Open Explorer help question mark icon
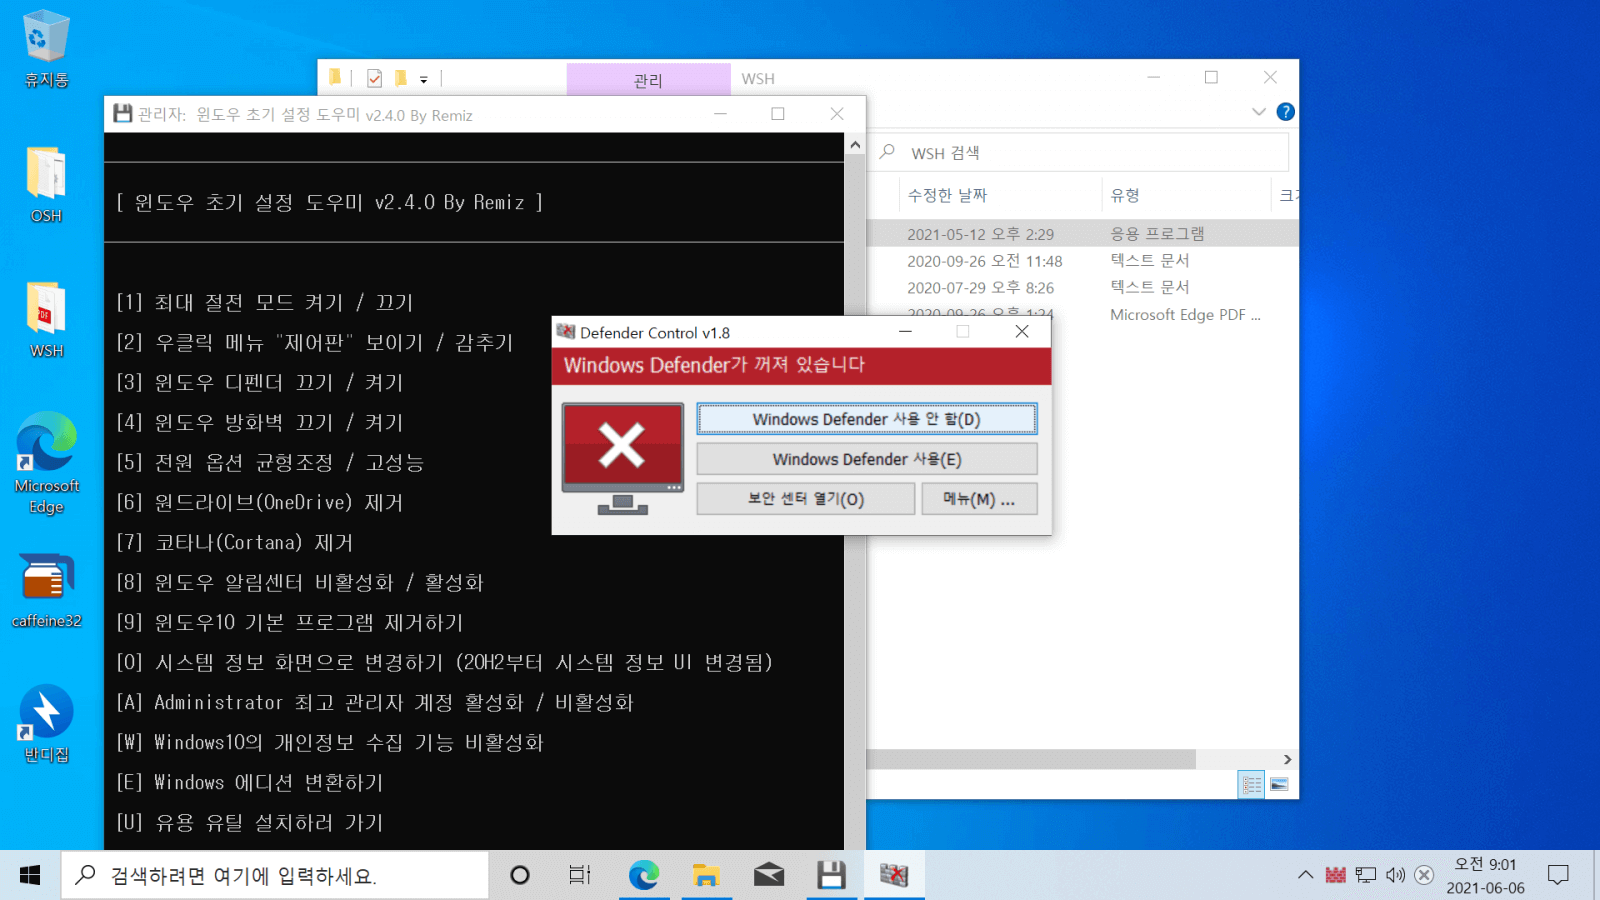Screen dimensions: 1600x900 coord(1286,112)
